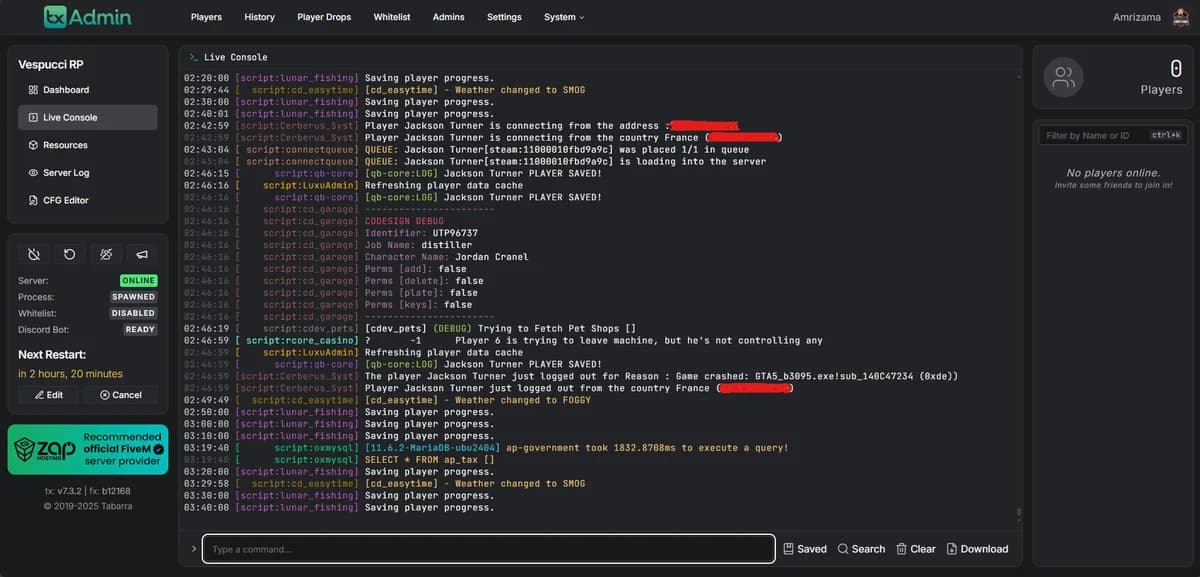Select the Stop Server icon

click(x=33, y=254)
